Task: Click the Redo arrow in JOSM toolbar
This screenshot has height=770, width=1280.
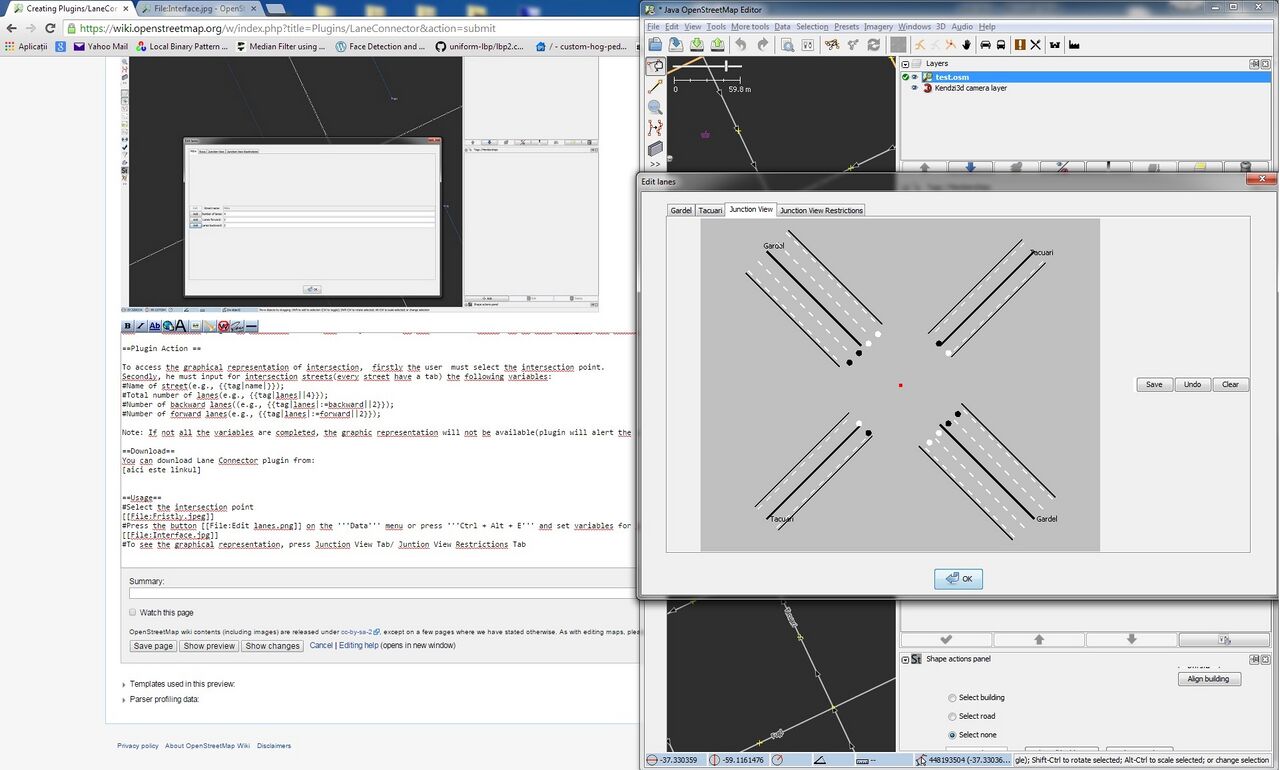Action: 763,44
